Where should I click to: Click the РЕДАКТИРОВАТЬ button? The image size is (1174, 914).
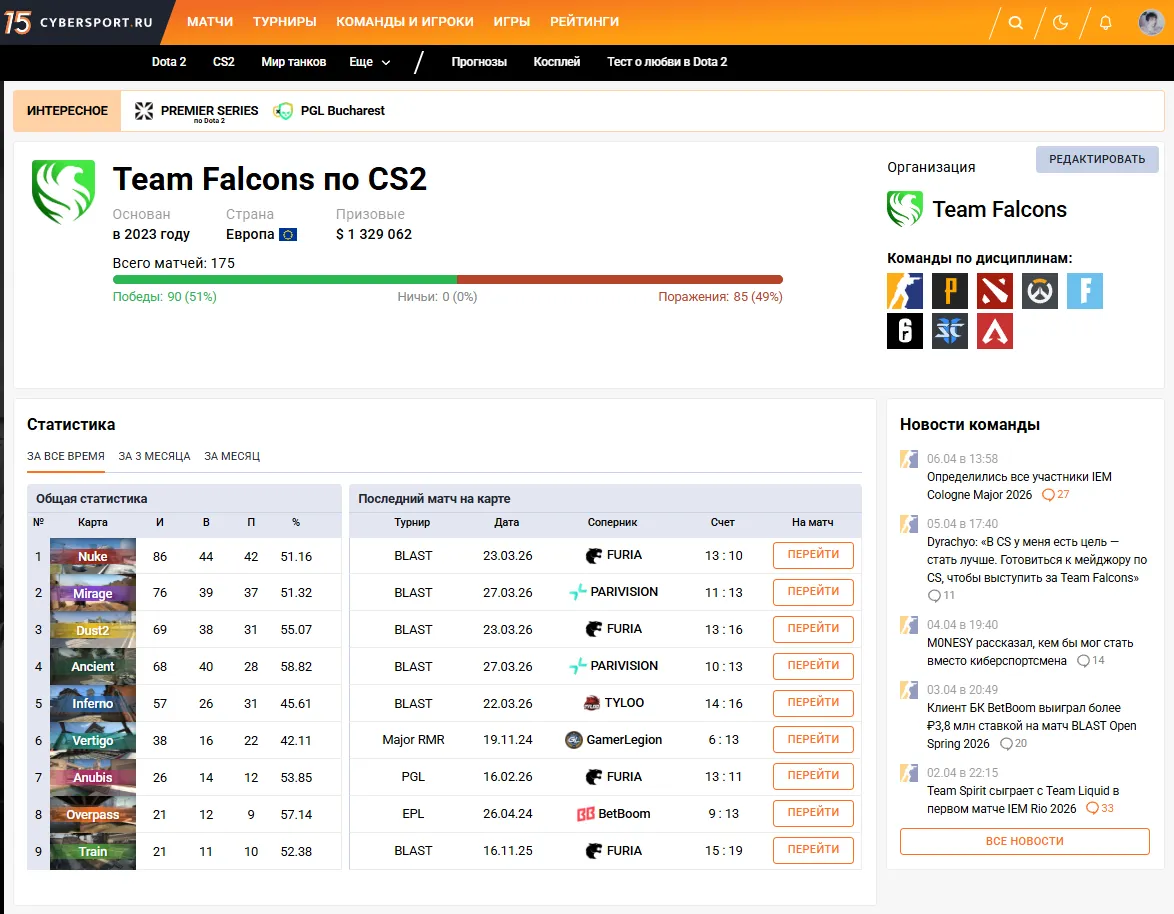tap(1097, 159)
